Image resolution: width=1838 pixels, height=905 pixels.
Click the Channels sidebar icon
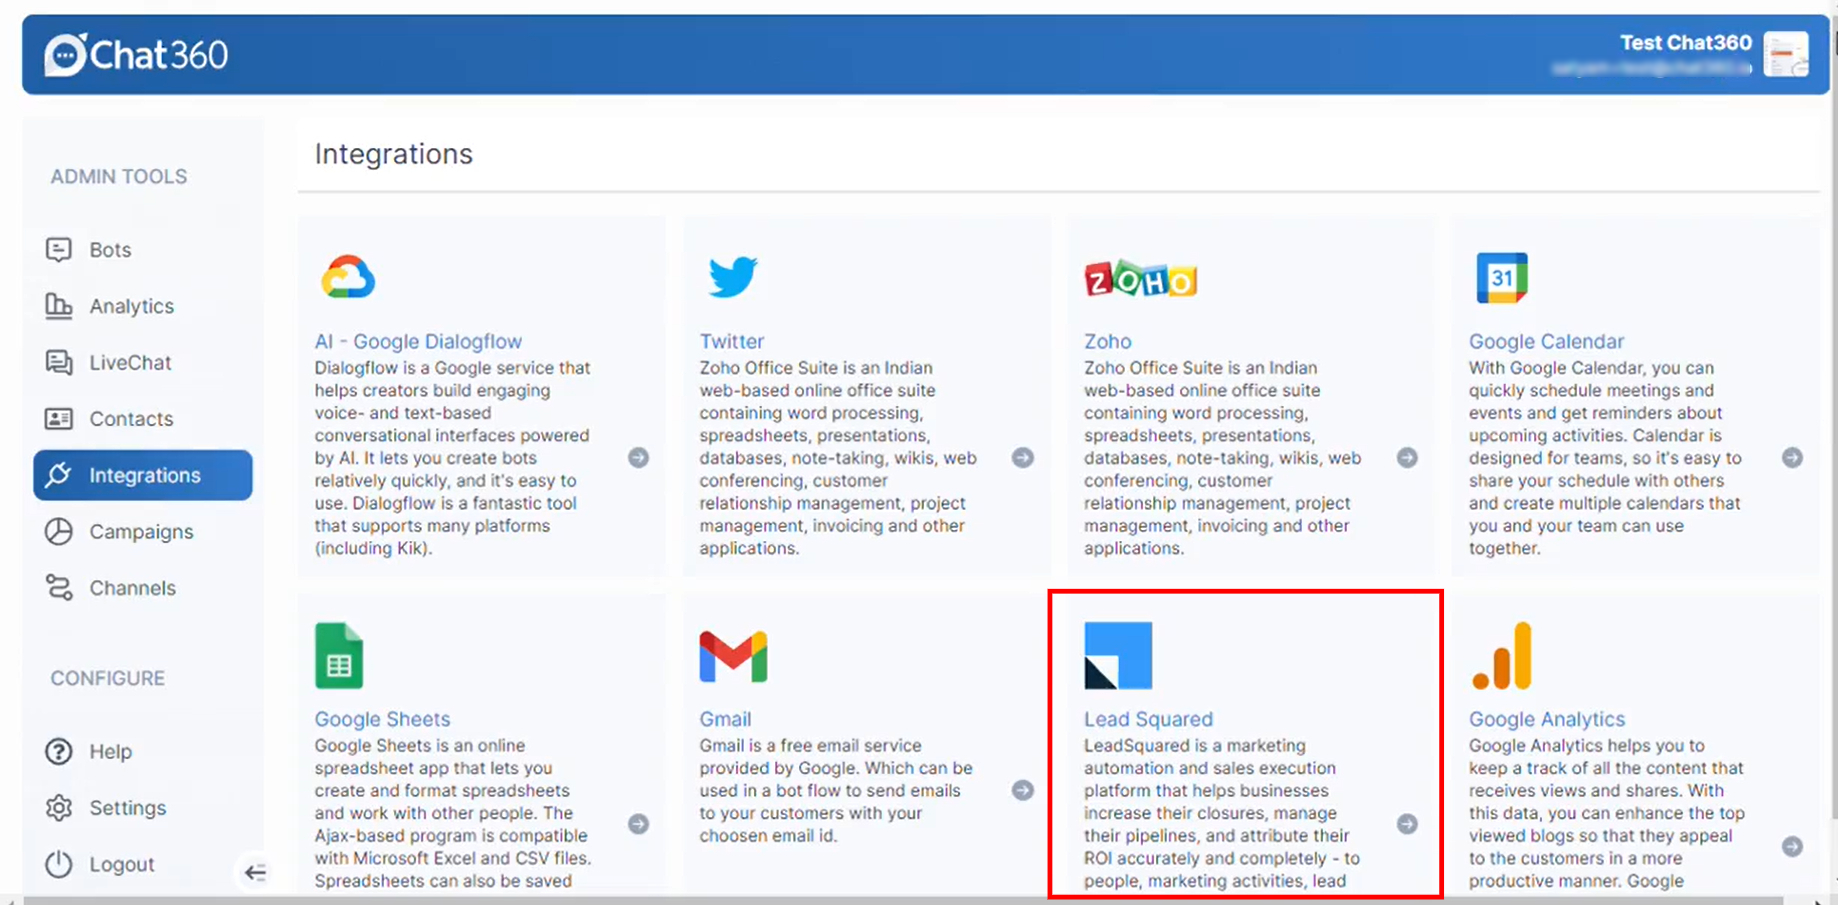(x=59, y=588)
